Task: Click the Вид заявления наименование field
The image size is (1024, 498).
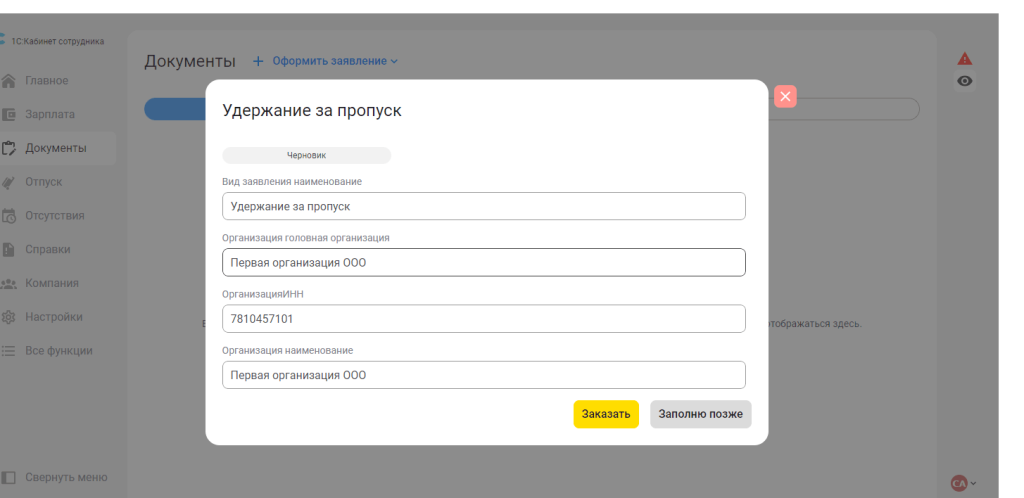Action: [x=483, y=206]
